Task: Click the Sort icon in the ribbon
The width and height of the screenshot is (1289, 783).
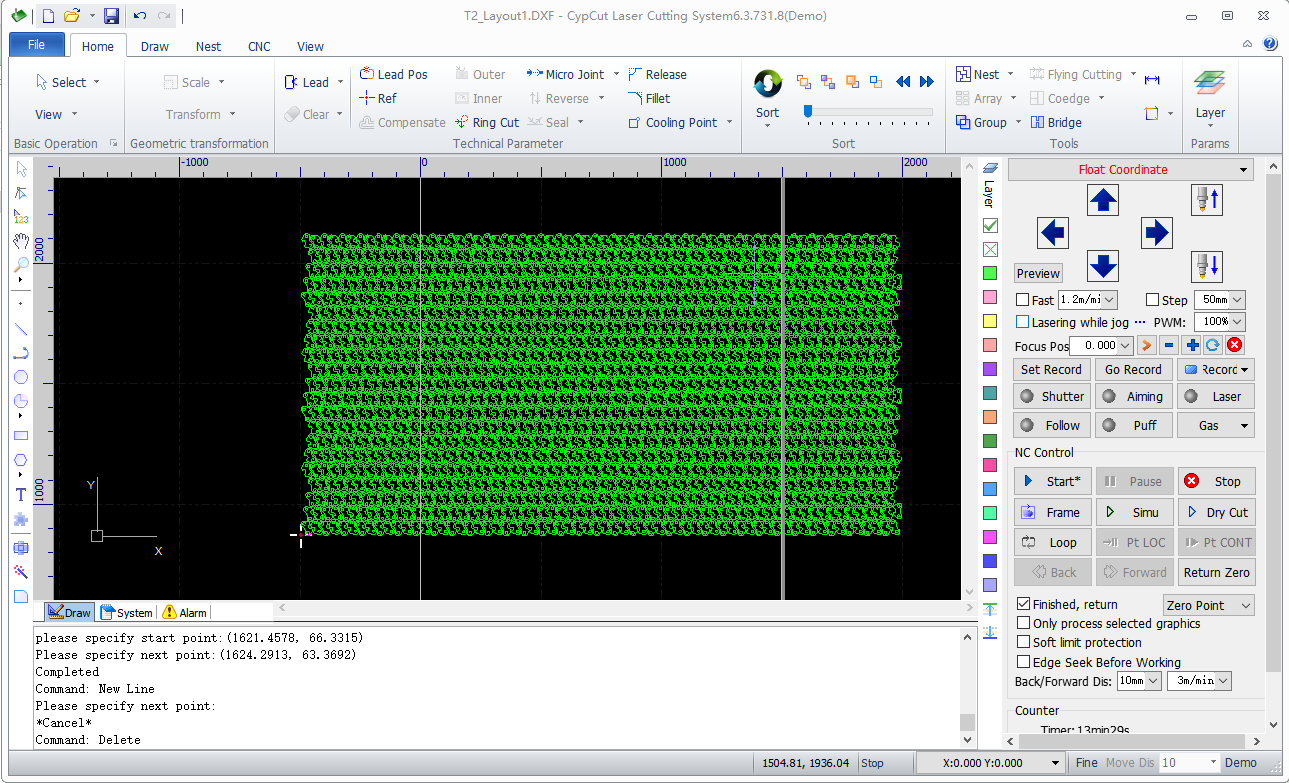Action: [767, 84]
